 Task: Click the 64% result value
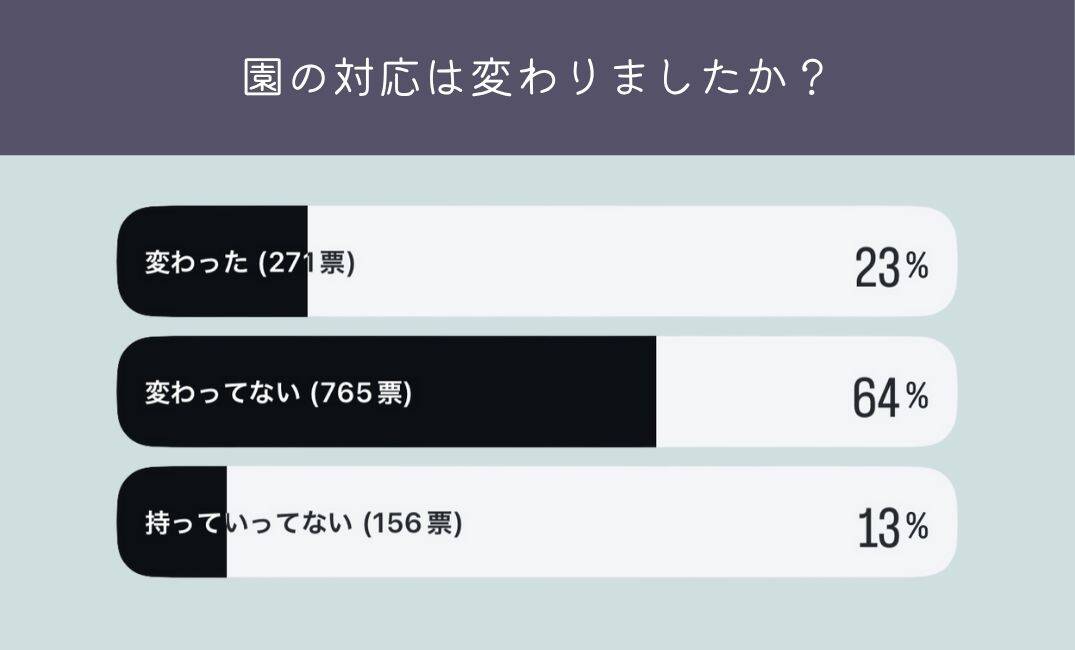tap(890, 396)
